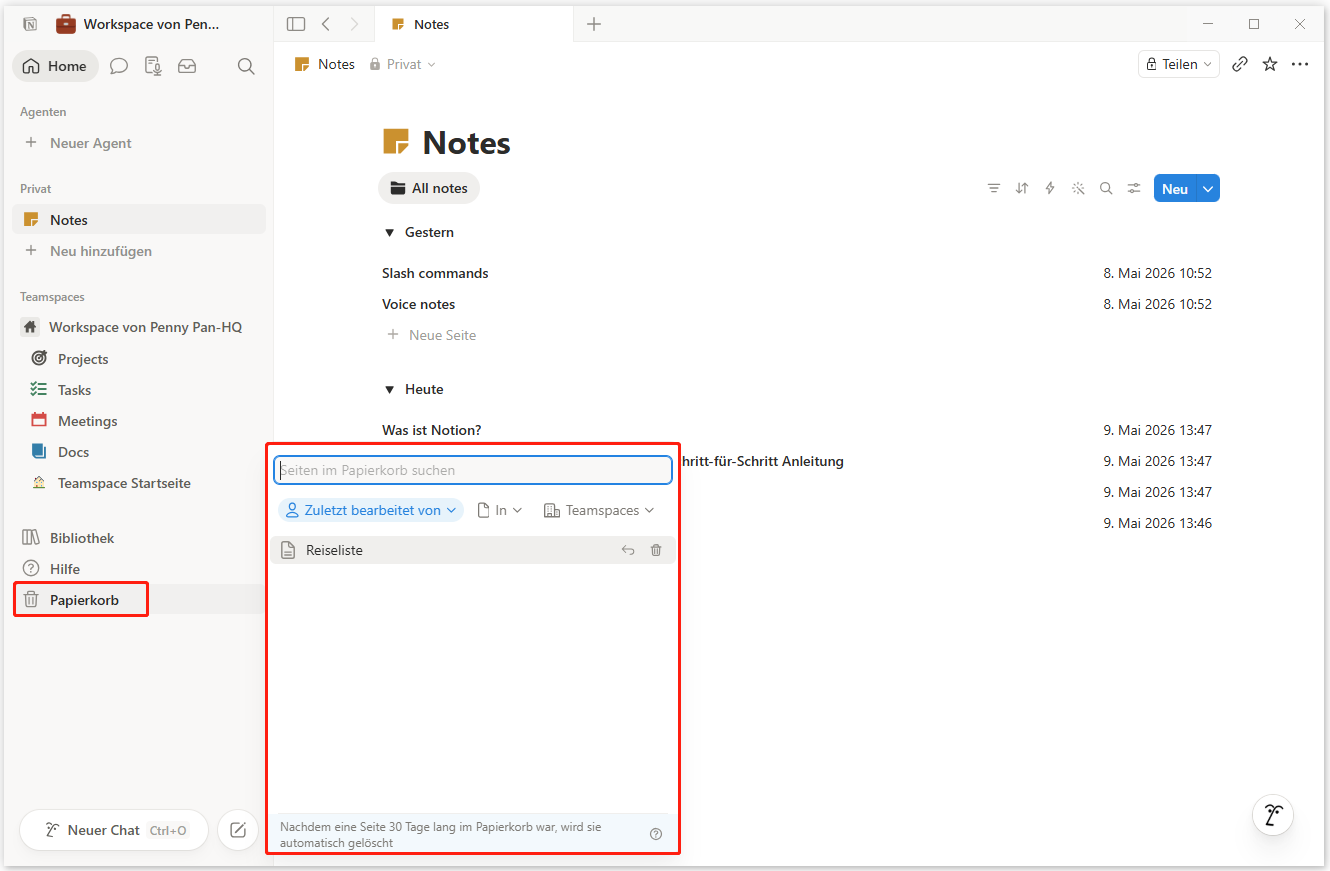1330x871 pixels.
Task: Click the sort arrows icon
Action: click(1022, 188)
